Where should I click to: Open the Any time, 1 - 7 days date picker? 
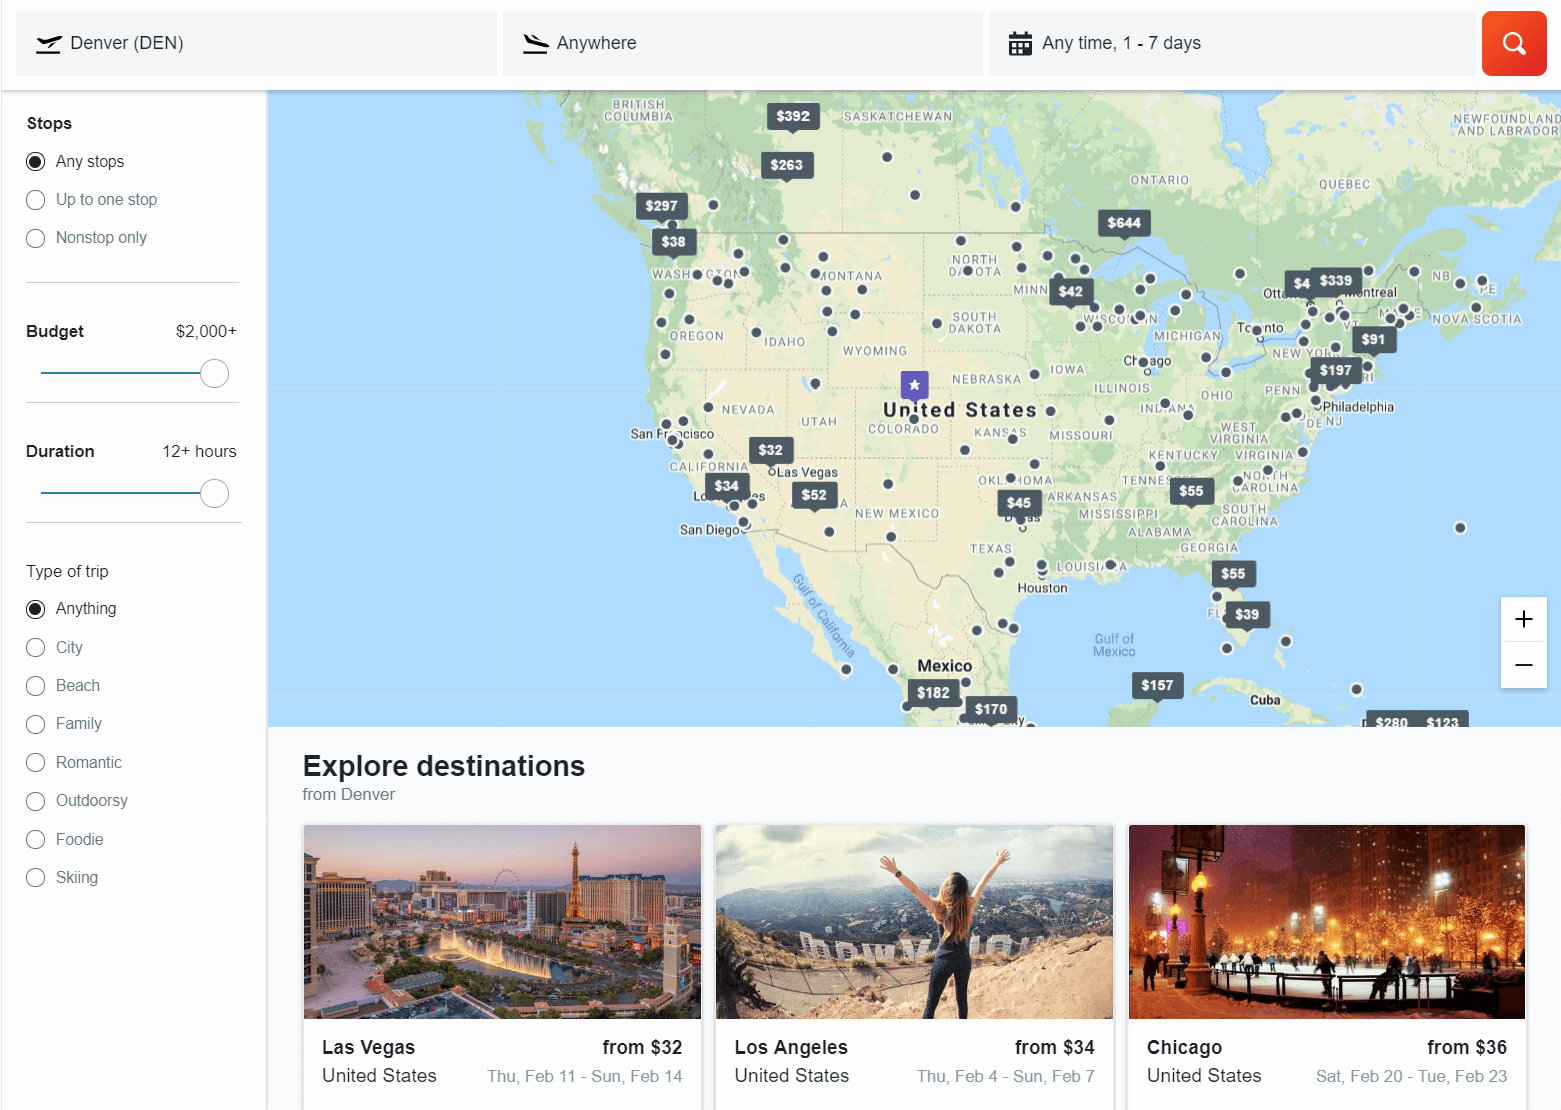pos(1231,43)
